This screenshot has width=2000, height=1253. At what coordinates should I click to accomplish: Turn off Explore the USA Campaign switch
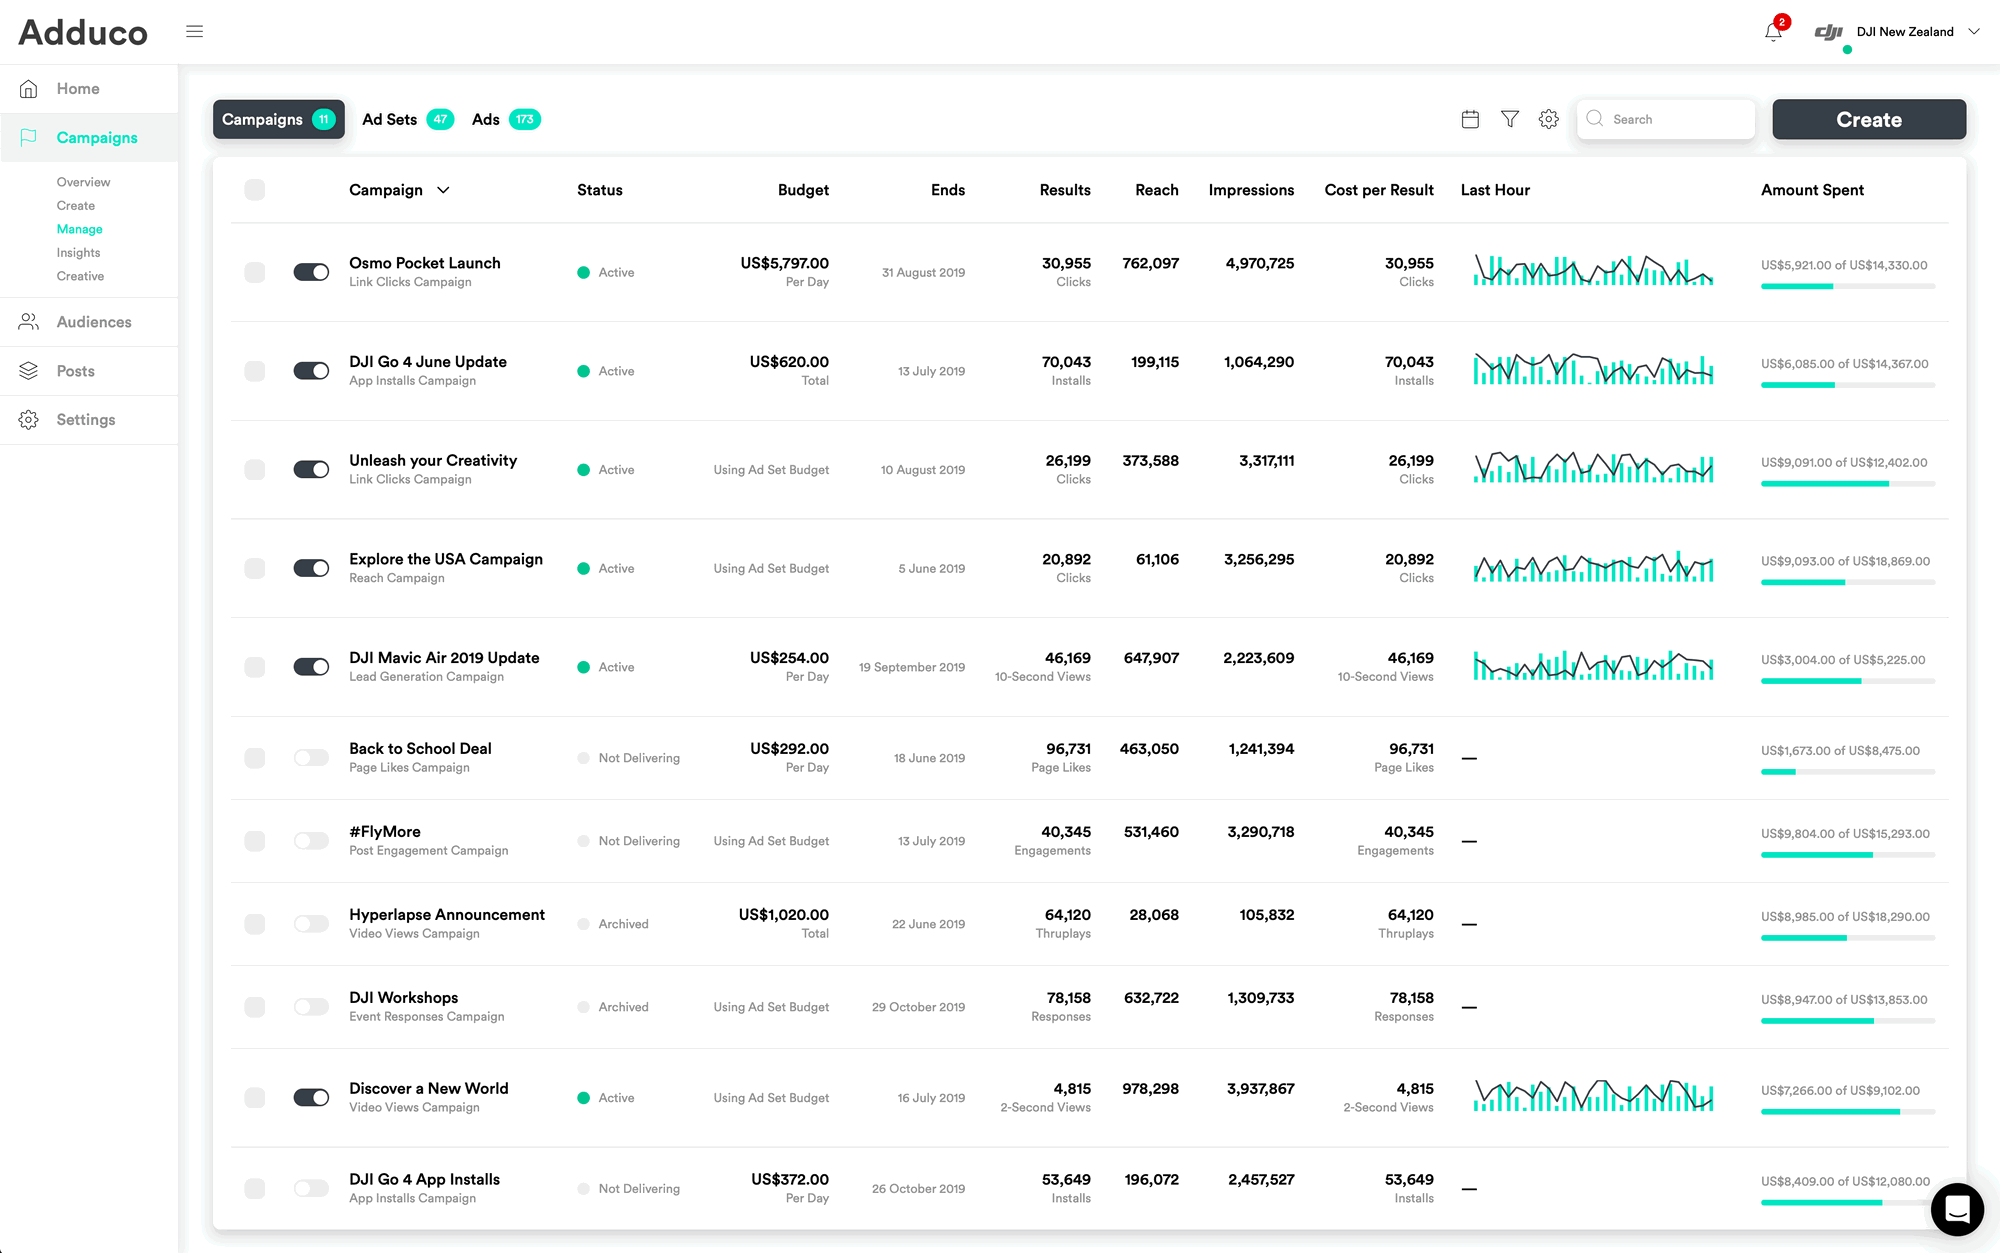pyautogui.click(x=311, y=568)
